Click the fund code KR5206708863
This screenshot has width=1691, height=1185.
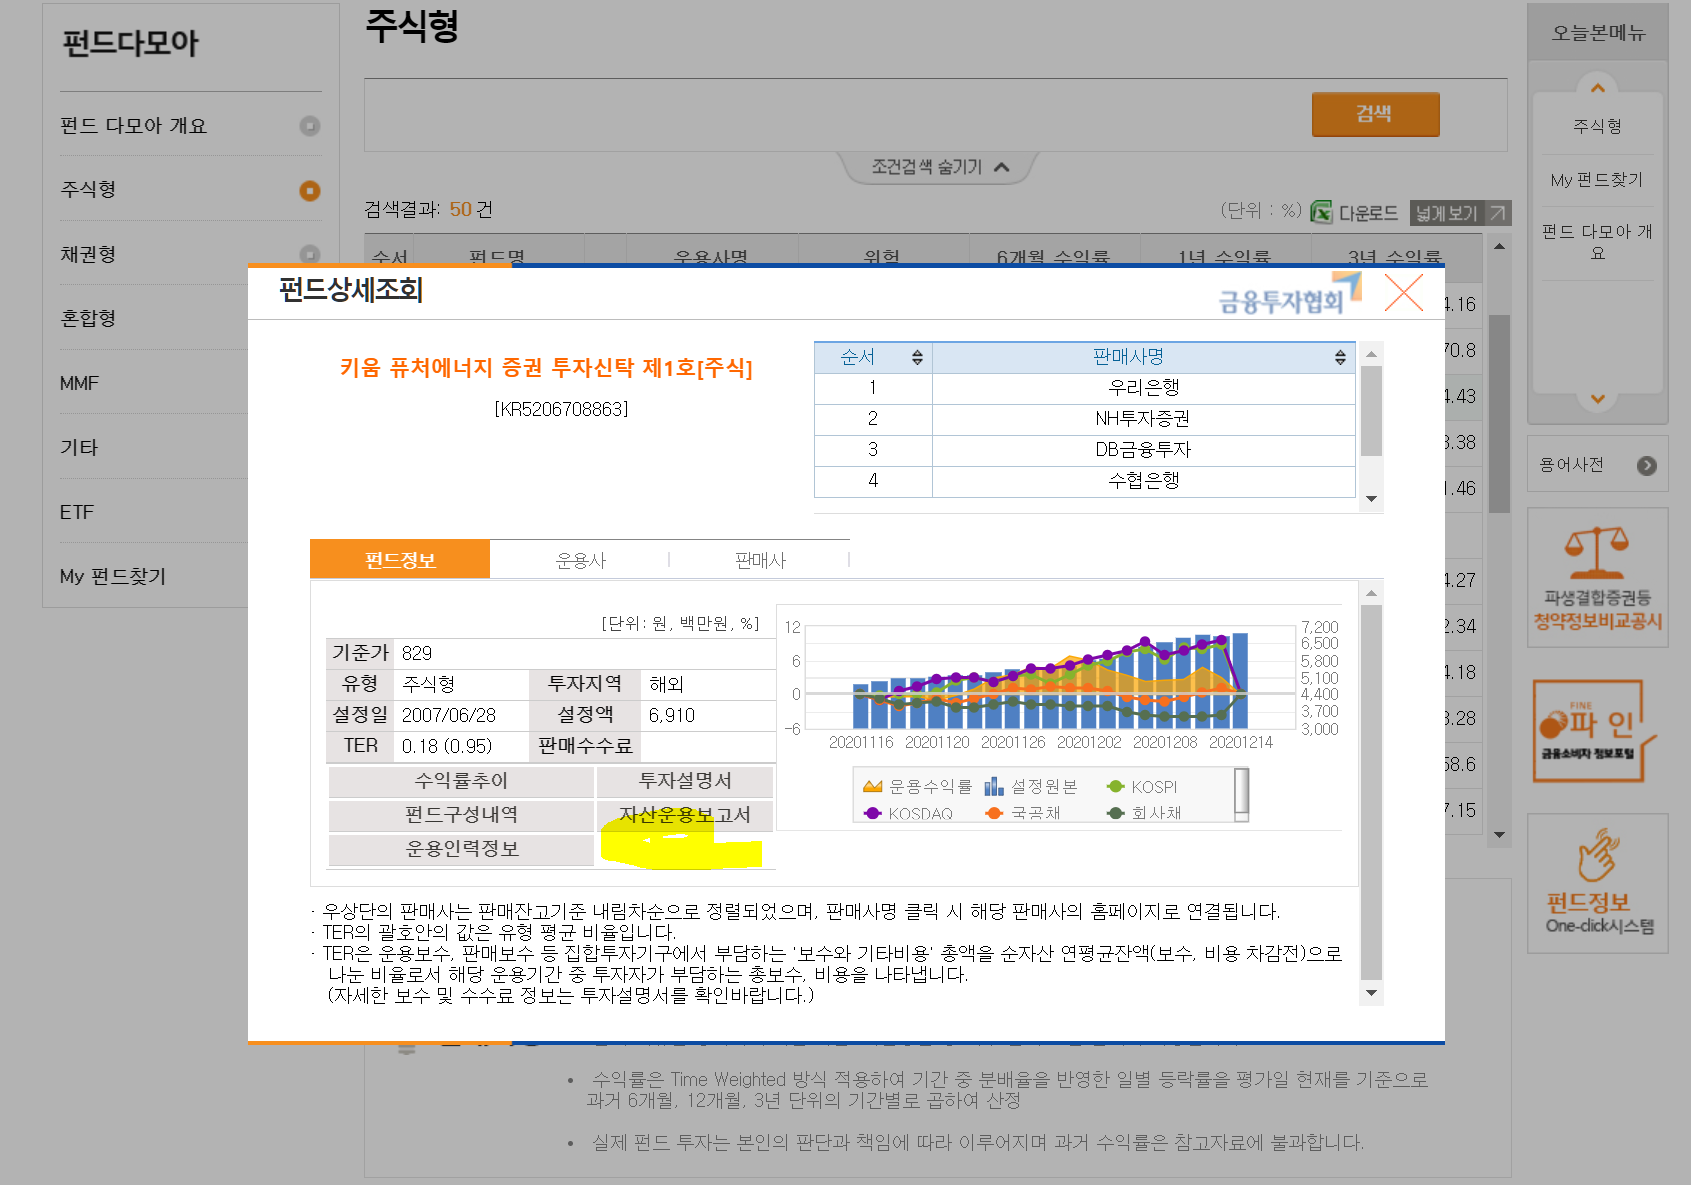pos(561,409)
